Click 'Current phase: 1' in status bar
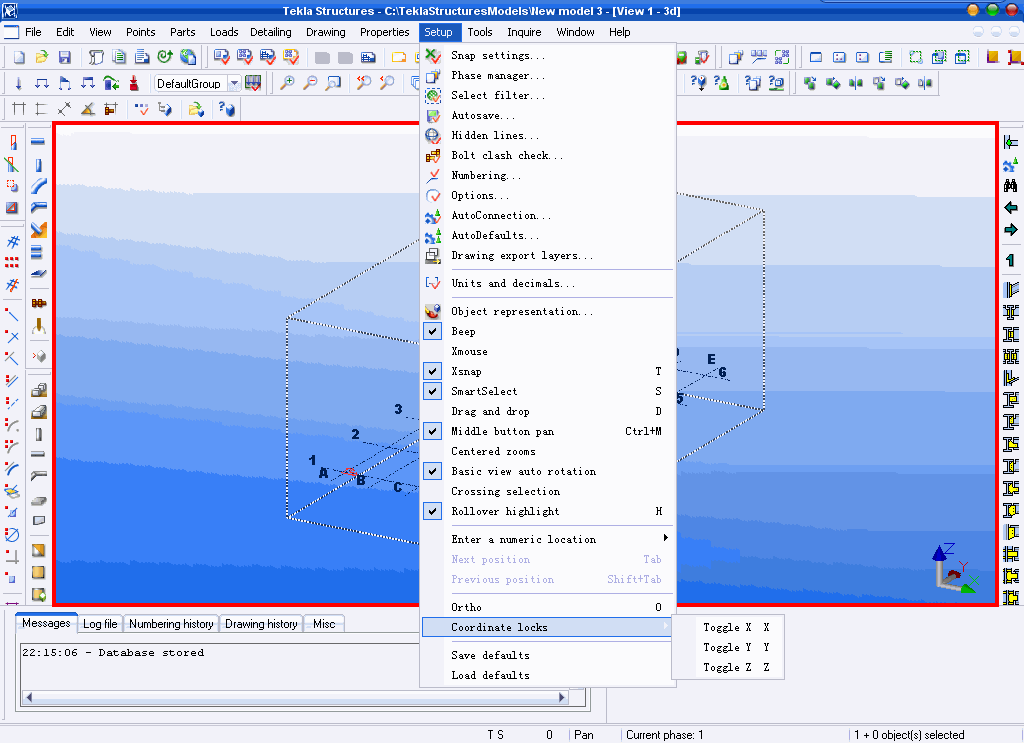 click(665, 735)
